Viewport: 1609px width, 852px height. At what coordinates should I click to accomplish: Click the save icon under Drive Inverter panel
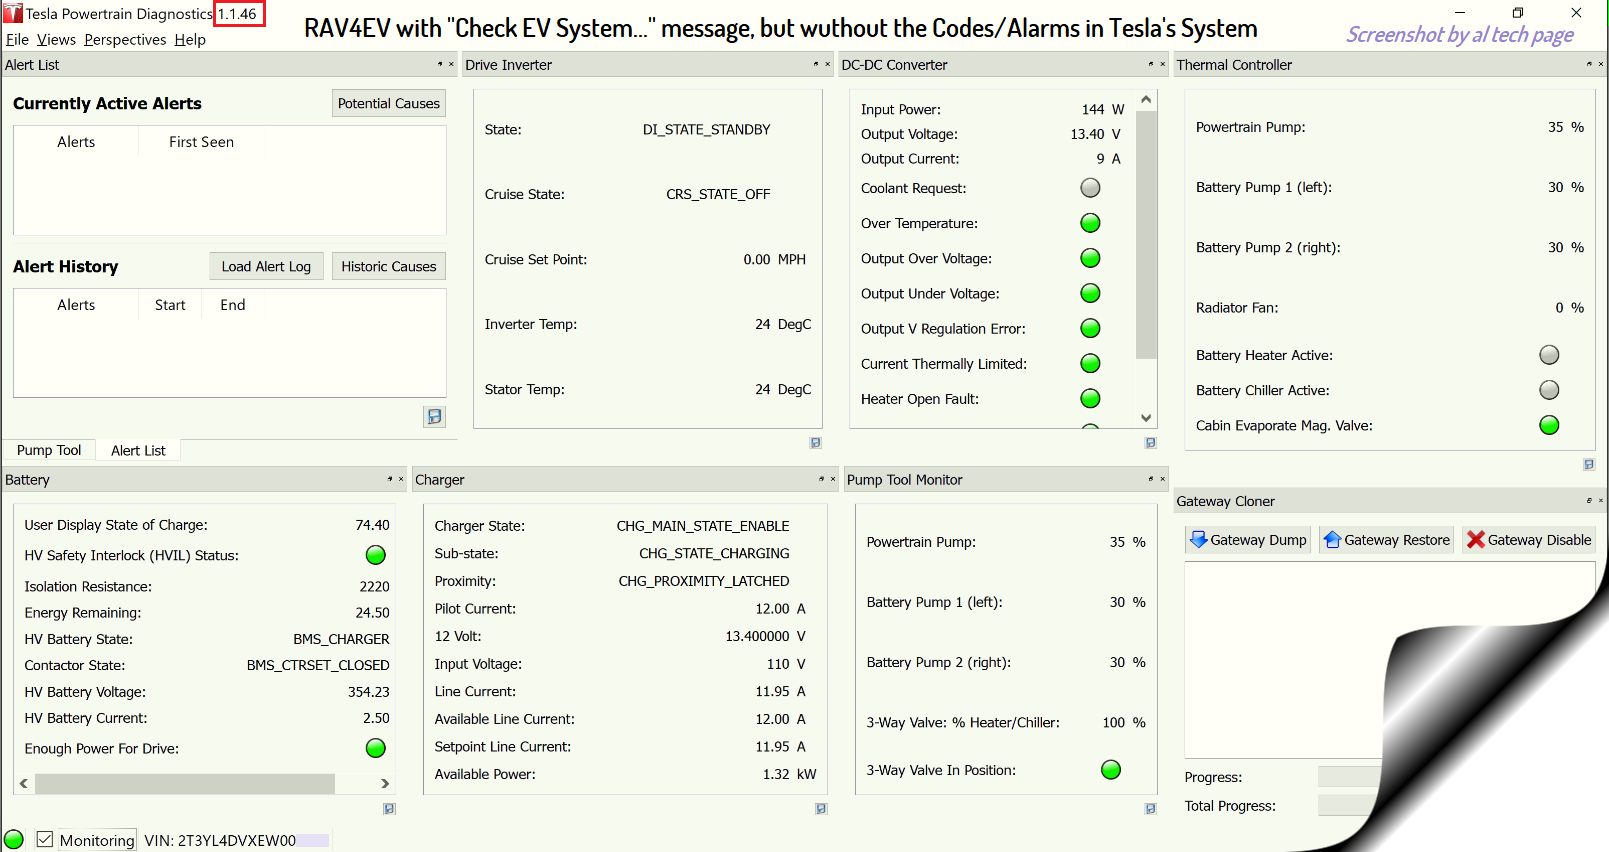tap(815, 442)
